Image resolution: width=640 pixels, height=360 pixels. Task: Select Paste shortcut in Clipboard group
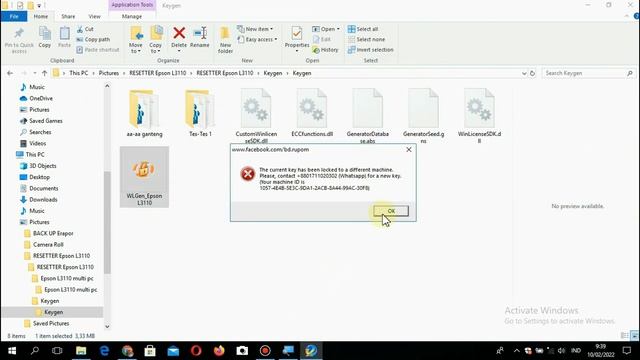(x=98, y=50)
